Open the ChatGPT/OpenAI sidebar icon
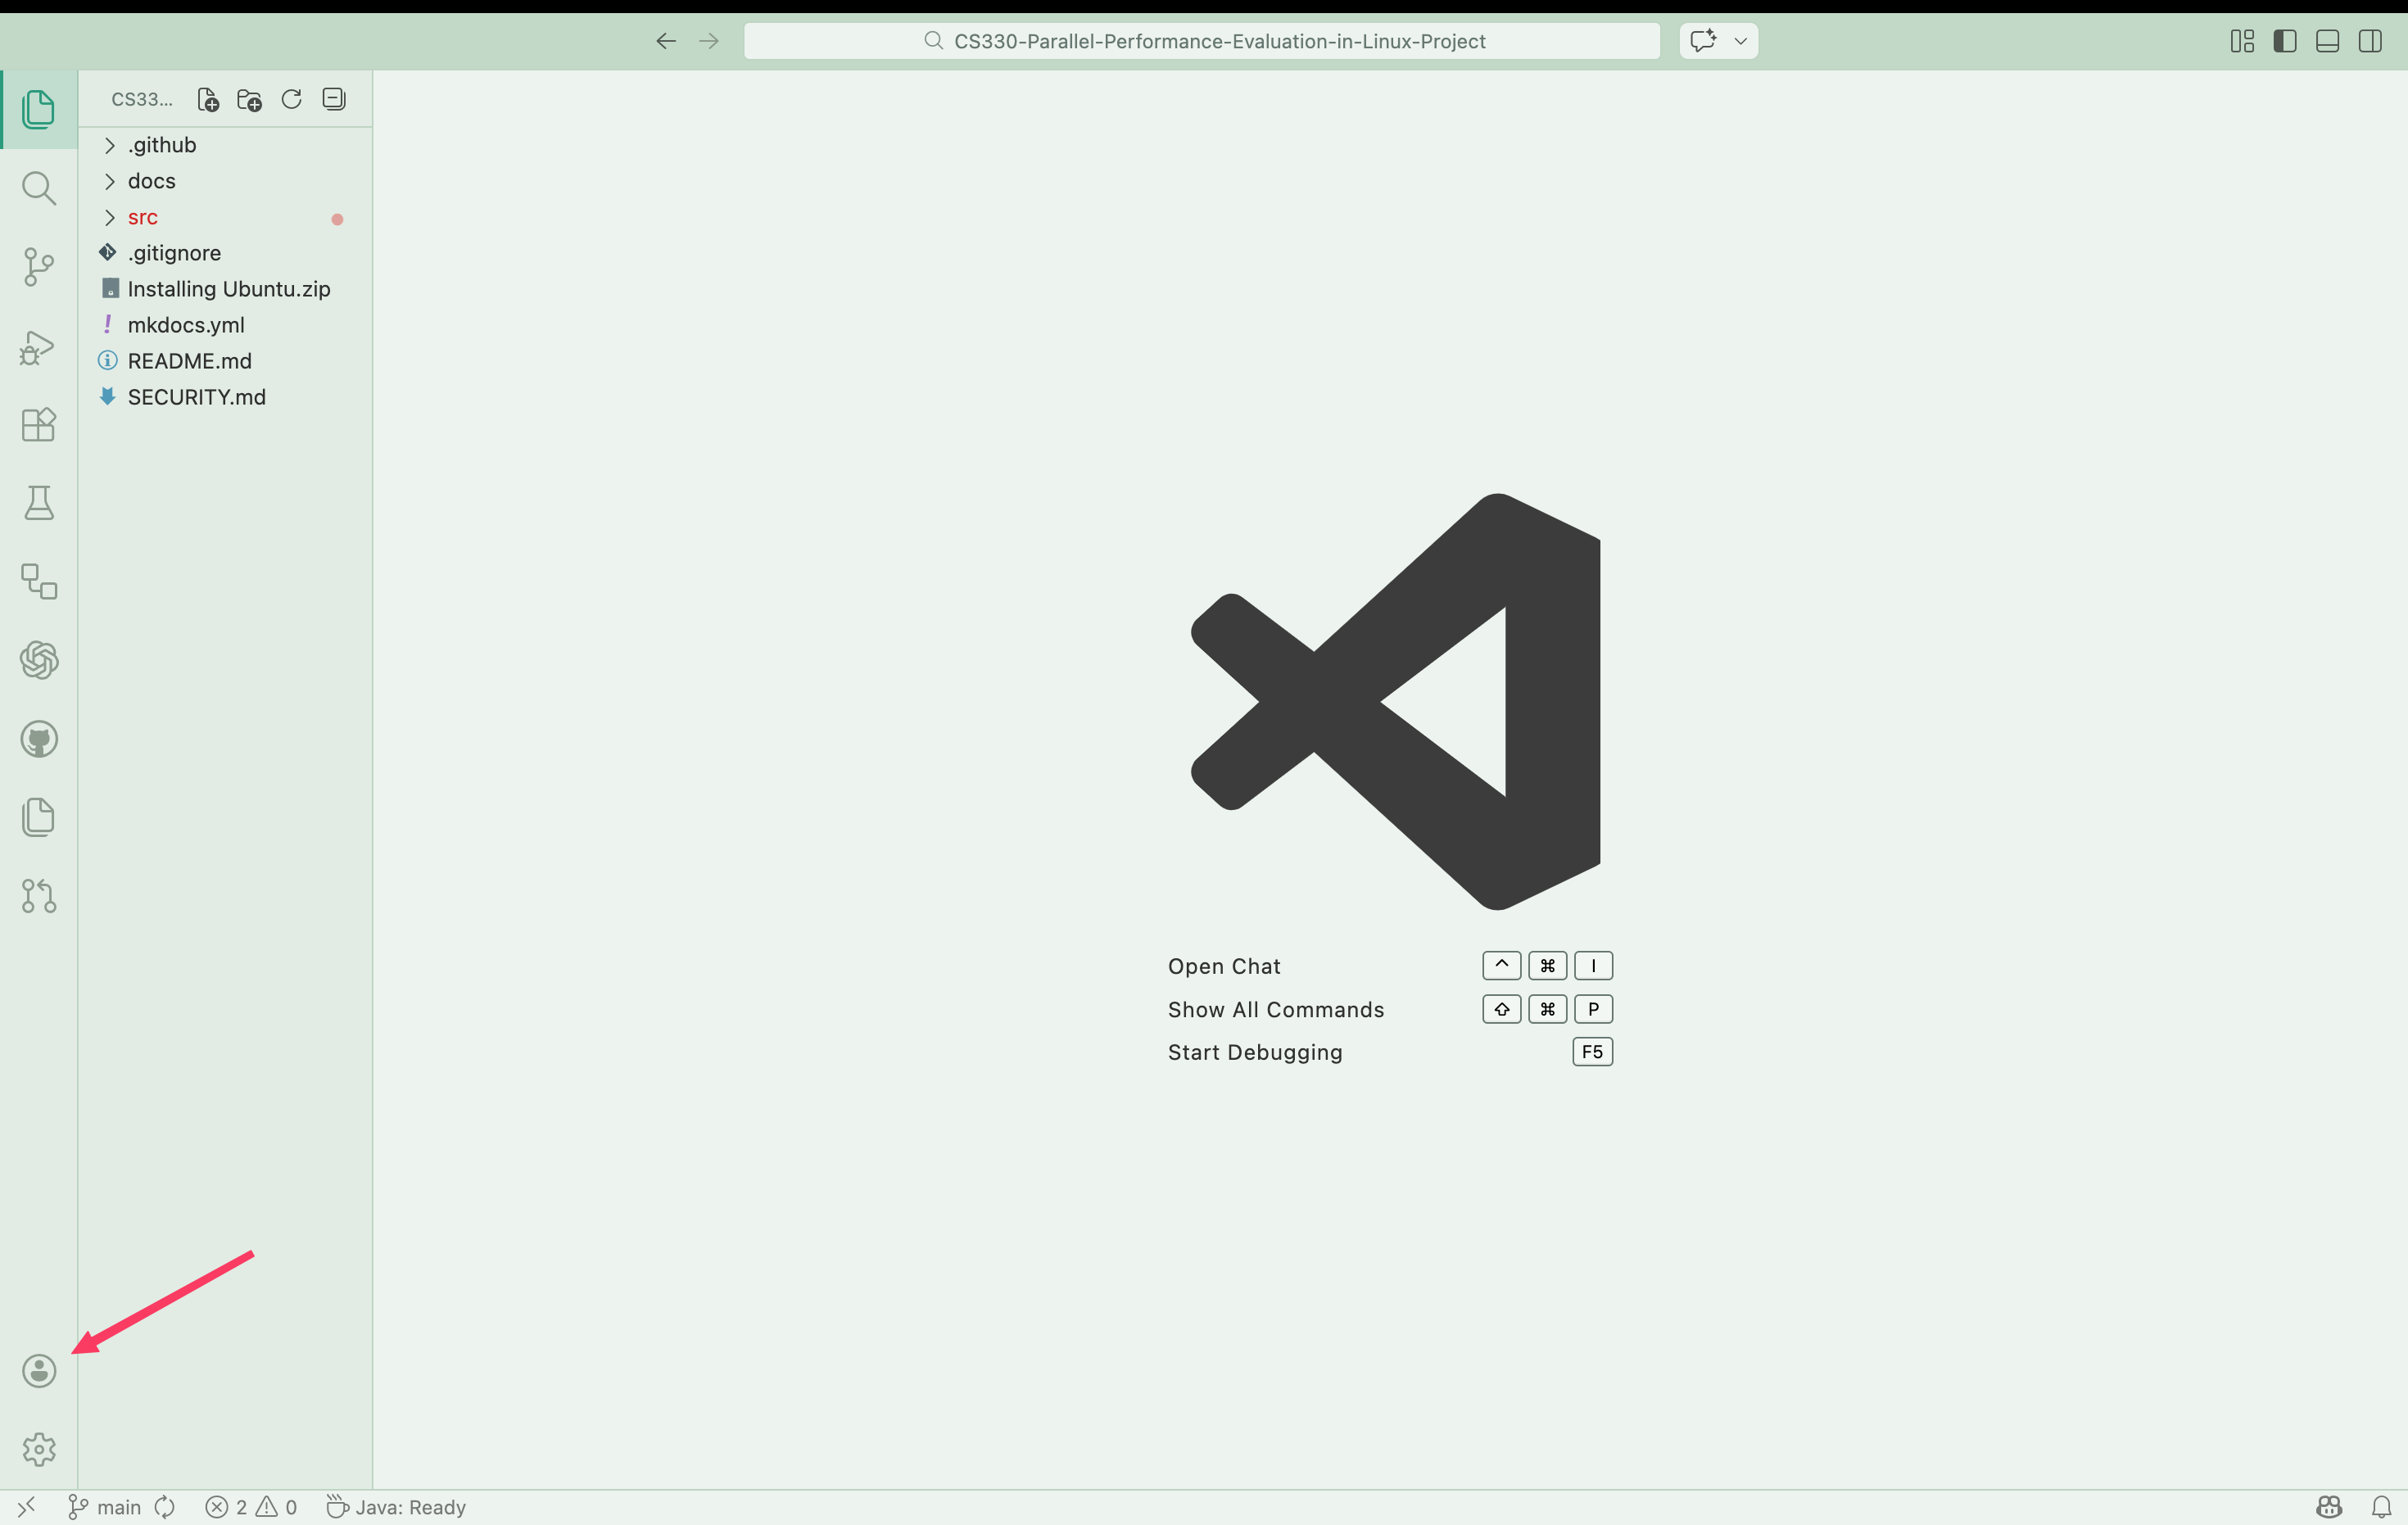 [x=38, y=660]
